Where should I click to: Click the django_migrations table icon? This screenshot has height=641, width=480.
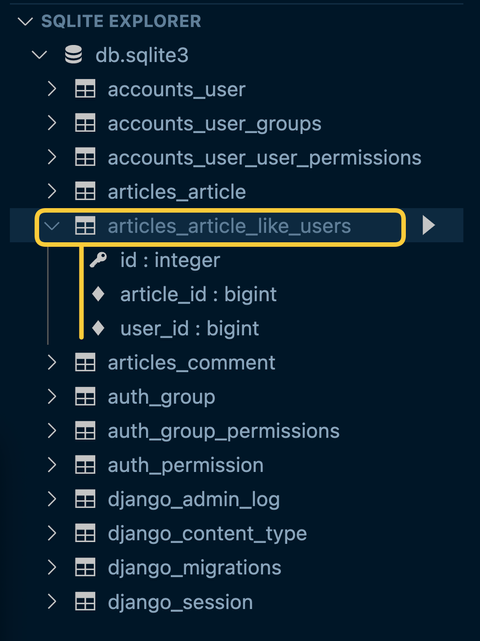click(x=85, y=567)
